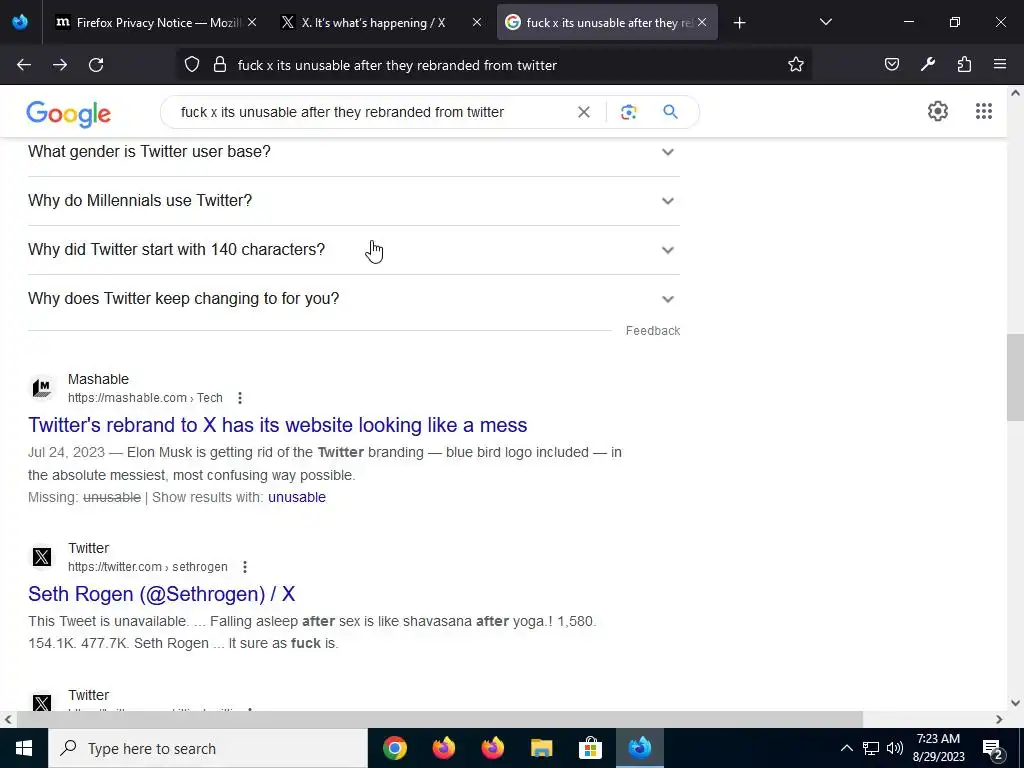Click the Feedback link
The image size is (1024, 768).
click(652, 331)
